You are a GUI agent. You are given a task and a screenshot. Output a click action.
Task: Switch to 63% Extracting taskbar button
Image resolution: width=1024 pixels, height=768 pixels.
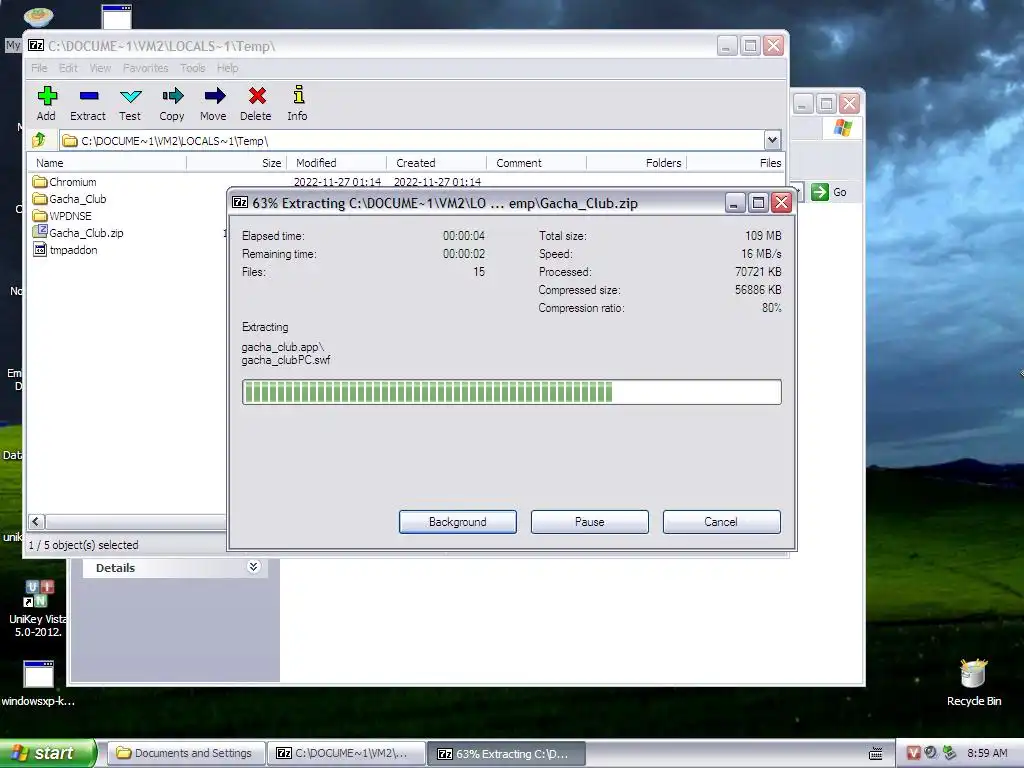click(506, 753)
